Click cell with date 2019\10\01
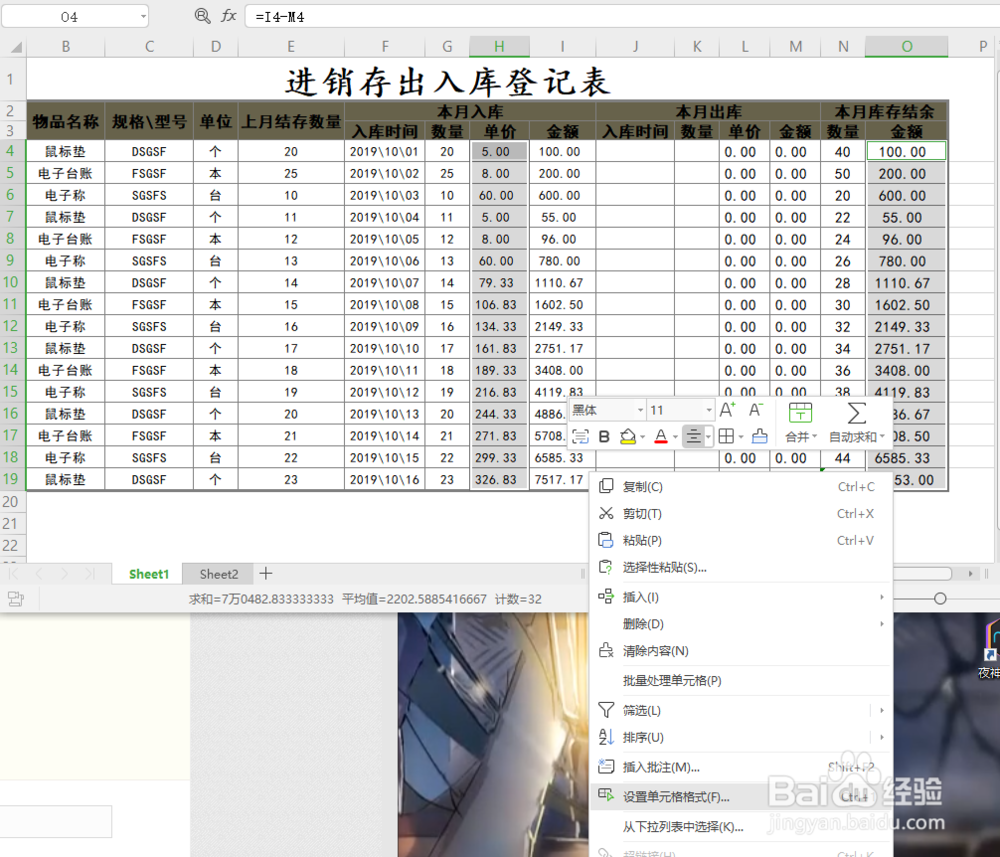This screenshot has width=1000, height=857. 385,152
